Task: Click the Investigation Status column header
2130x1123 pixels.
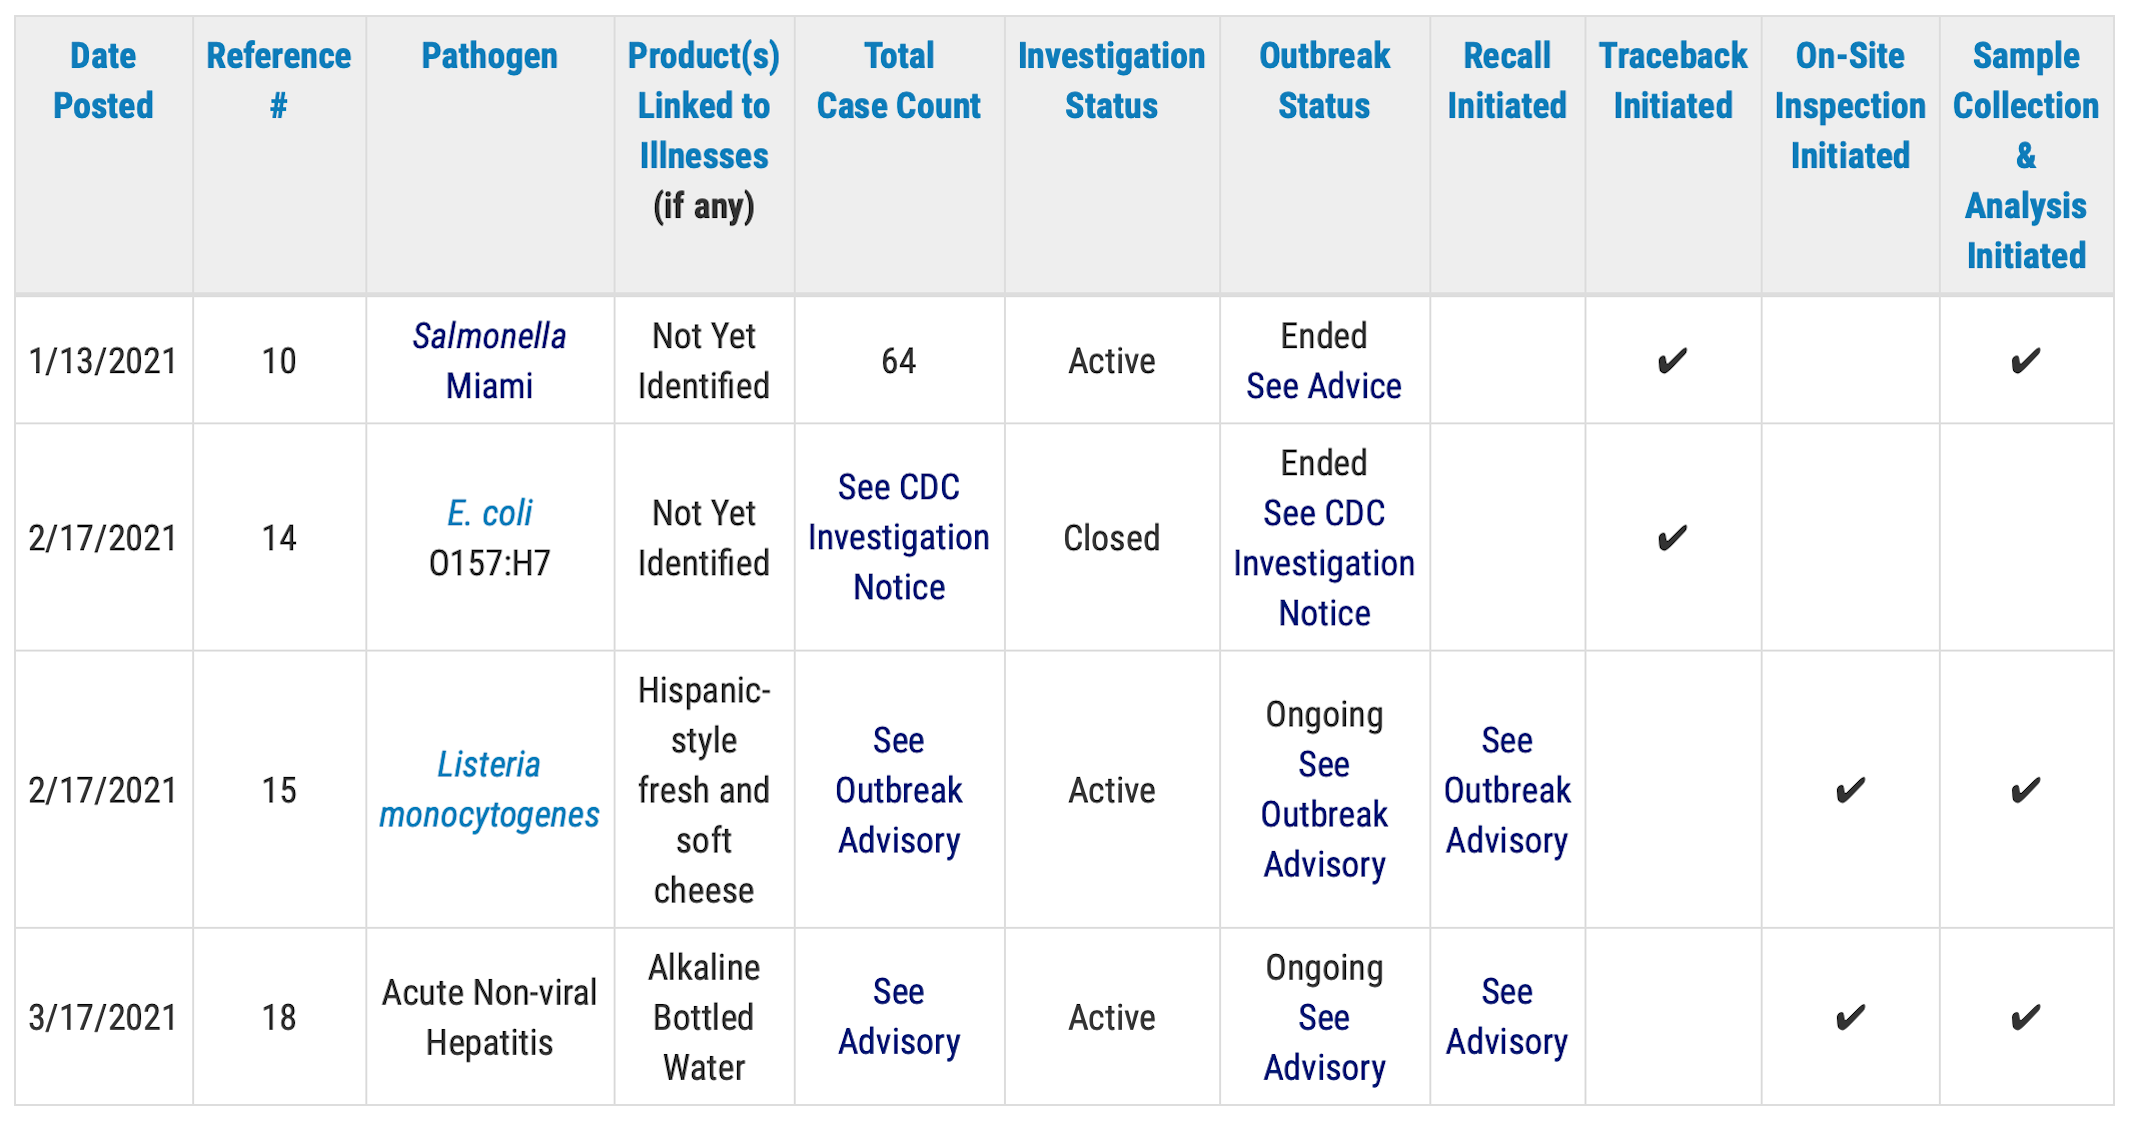Action: [1111, 80]
